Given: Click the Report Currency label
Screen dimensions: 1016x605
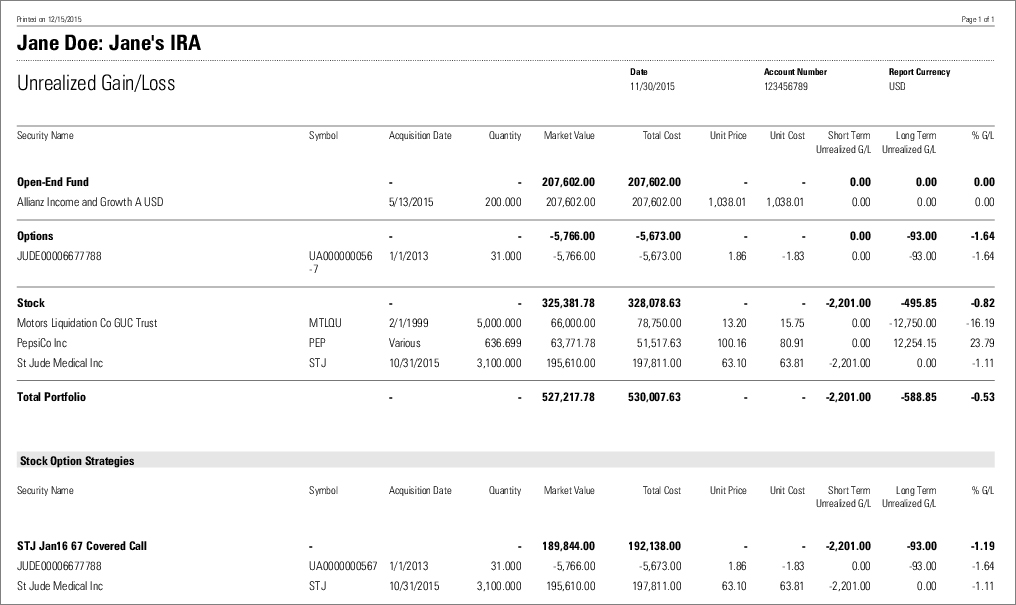Looking at the screenshot, I should tap(919, 72).
